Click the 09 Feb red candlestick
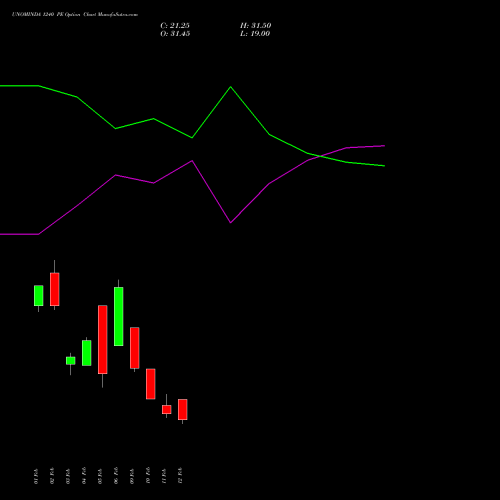Screen dimensions: 500x500 pyautogui.click(x=135, y=348)
